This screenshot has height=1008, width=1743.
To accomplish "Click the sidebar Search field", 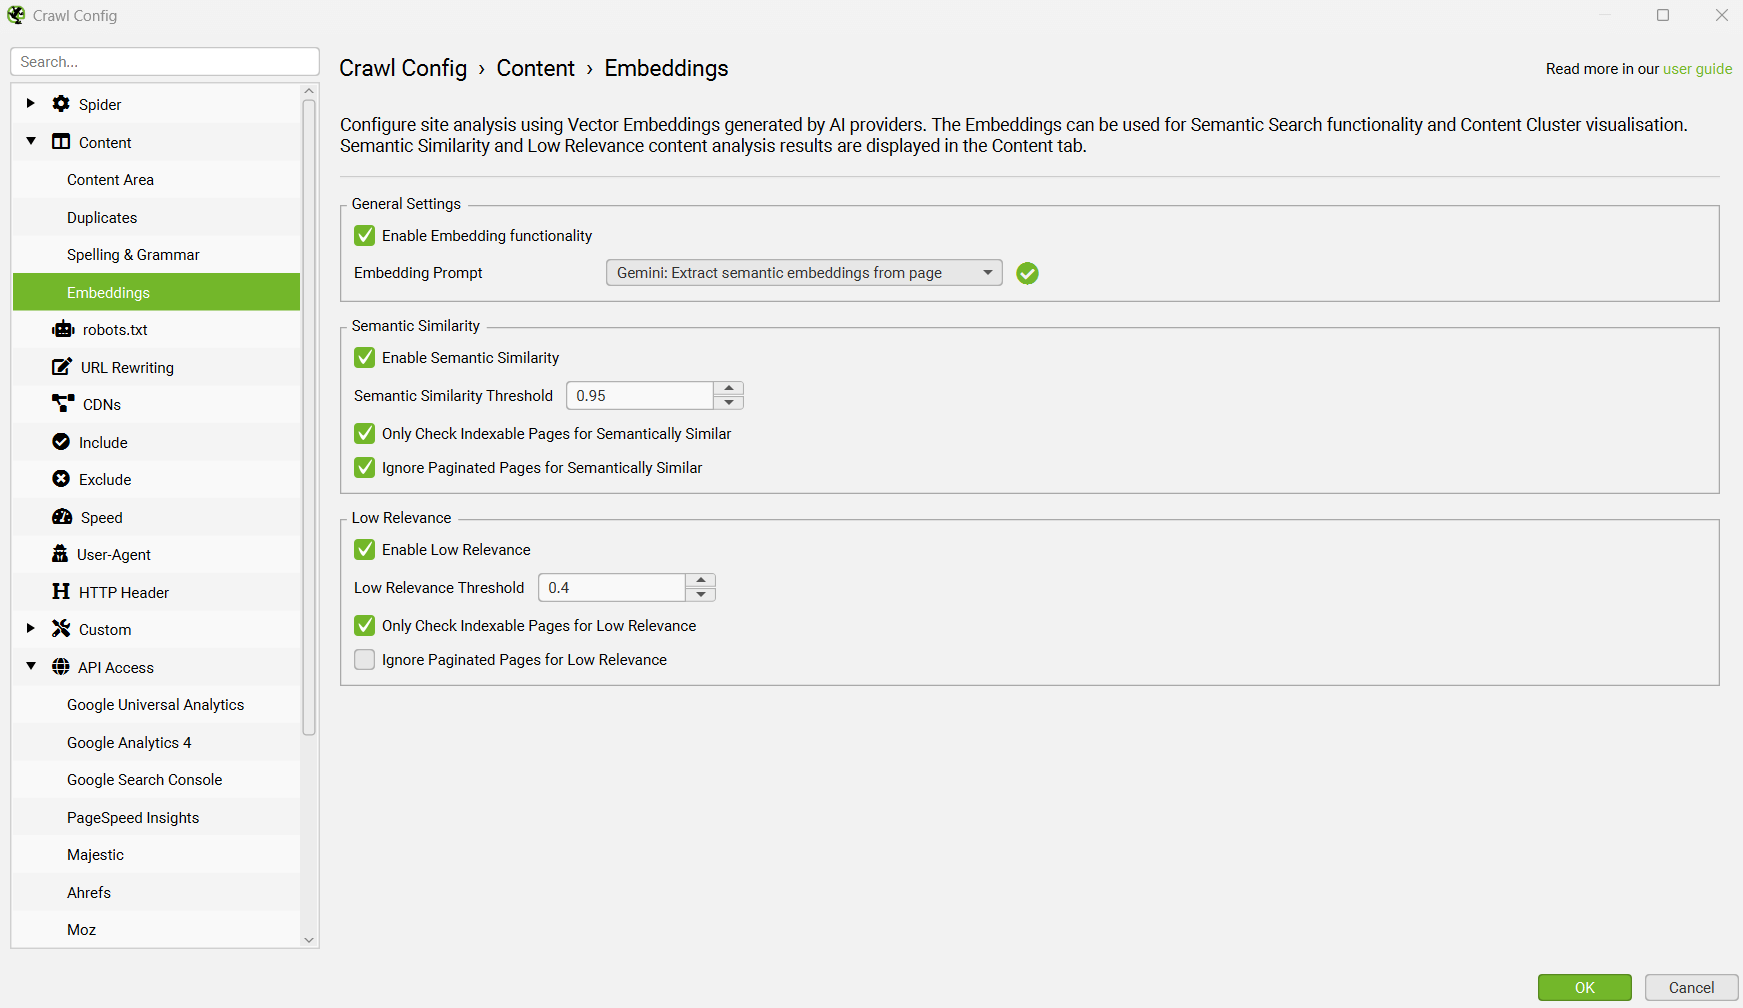I will point(165,62).
